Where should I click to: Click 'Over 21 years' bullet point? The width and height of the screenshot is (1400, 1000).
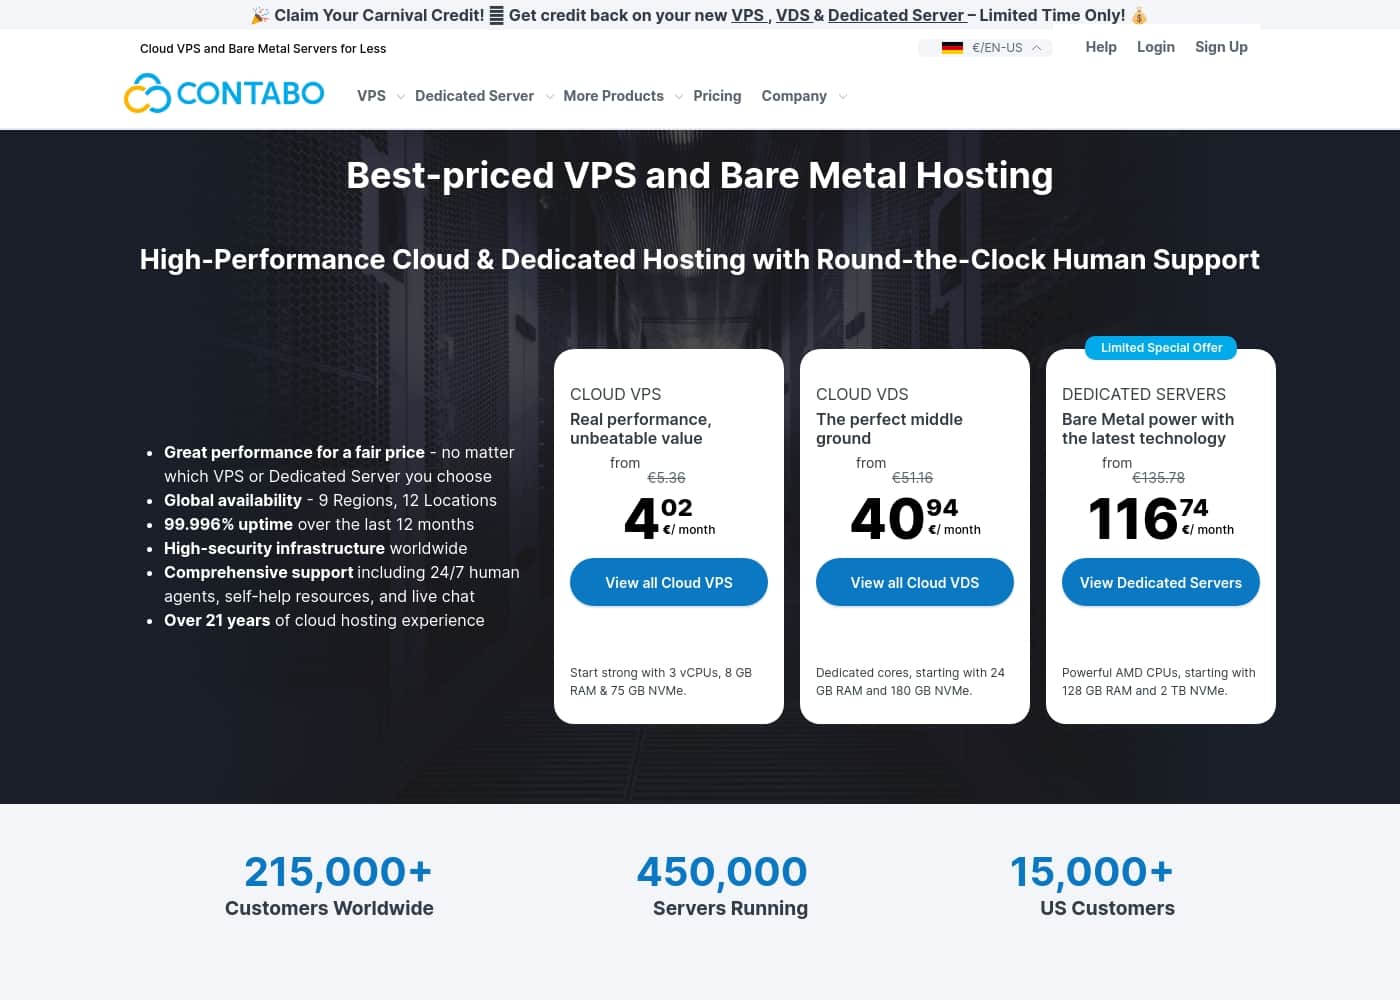324,620
